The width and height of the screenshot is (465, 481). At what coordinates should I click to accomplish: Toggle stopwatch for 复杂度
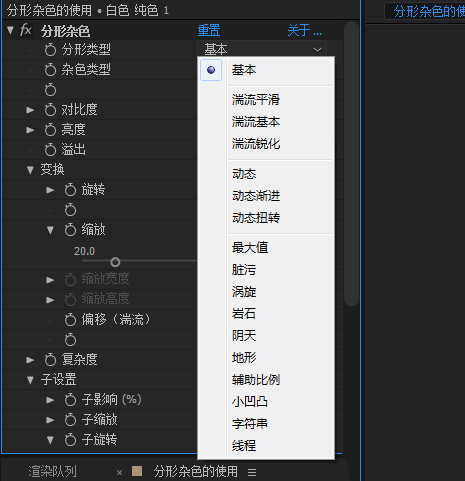(50, 360)
